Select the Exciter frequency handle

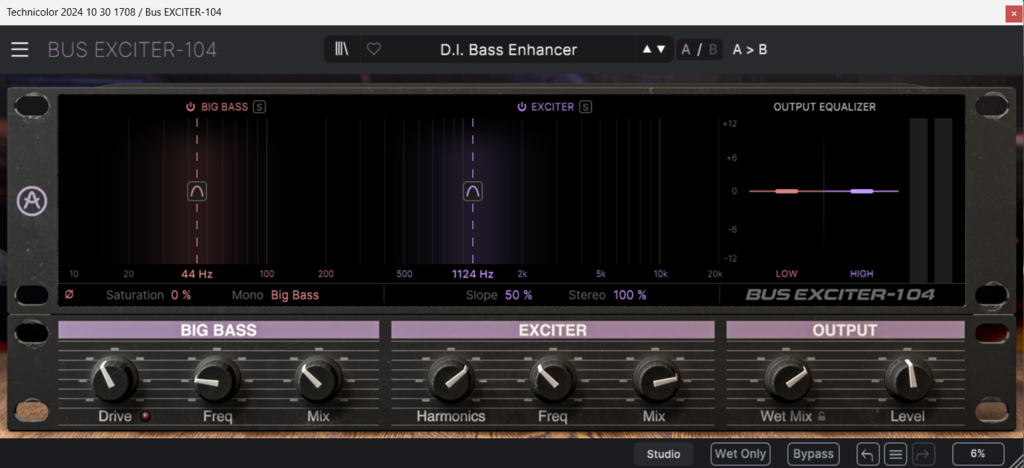click(473, 191)
